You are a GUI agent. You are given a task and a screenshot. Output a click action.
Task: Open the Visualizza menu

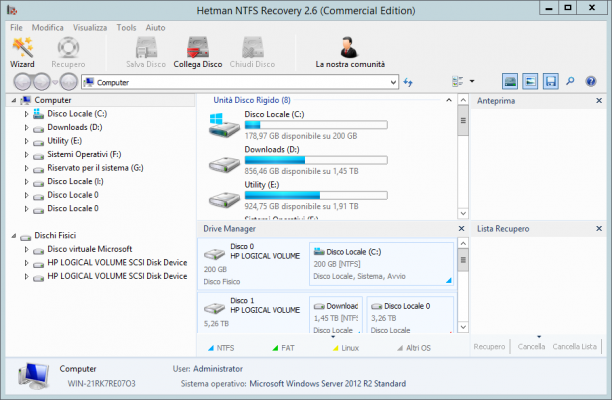click(x=90, y=28)
